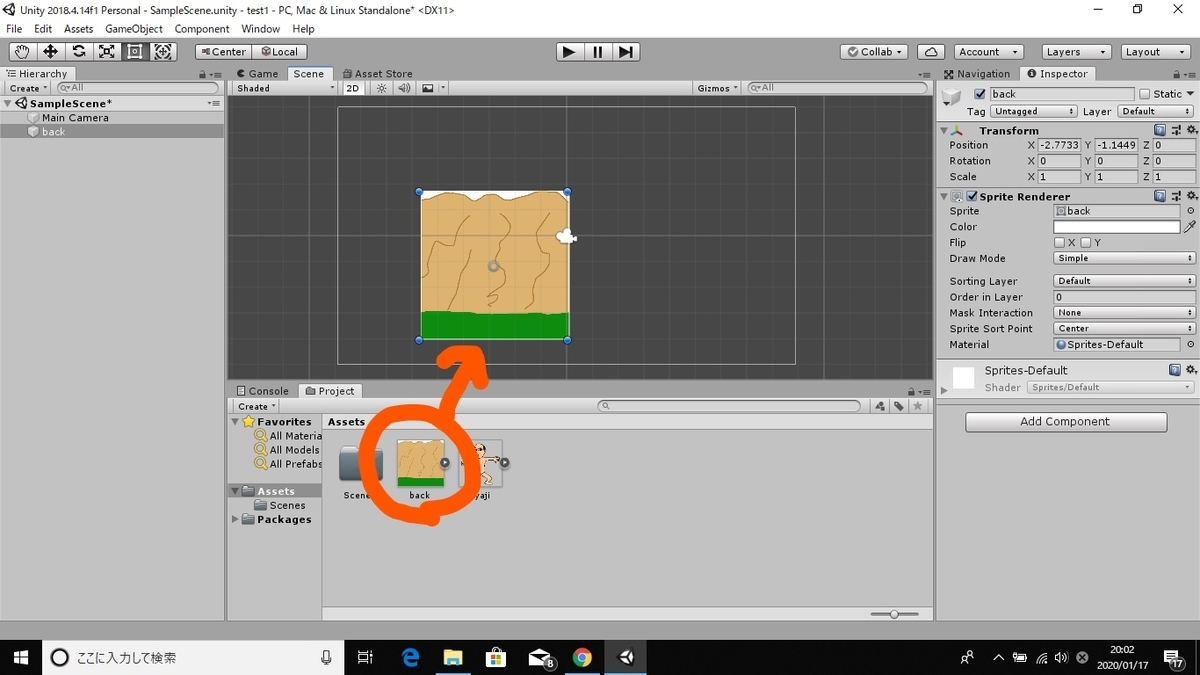This screenshot has height=675, width=1200.
Task: Select the Move tool
Action: [50, 52]
